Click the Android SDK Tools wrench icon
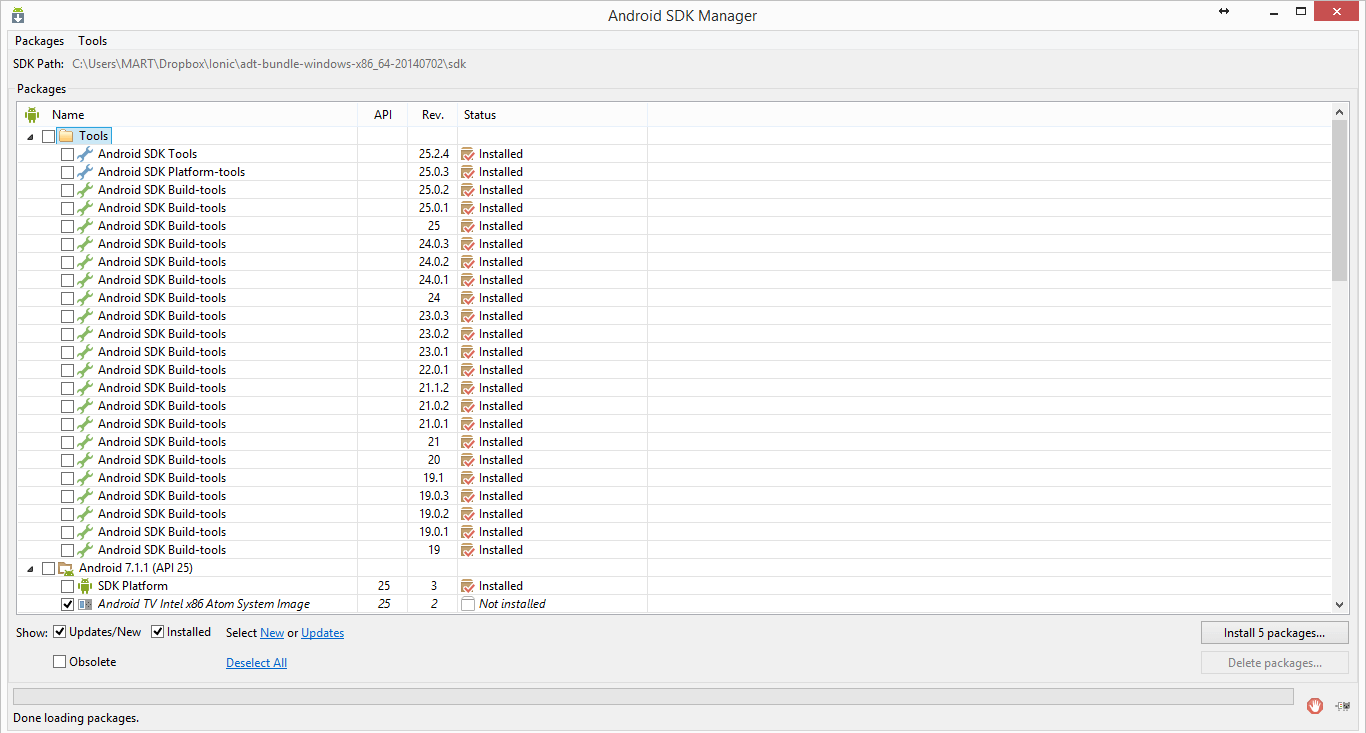Image resolution: width=1366 pixels, height=733 pixels. [x=85, y=154]
